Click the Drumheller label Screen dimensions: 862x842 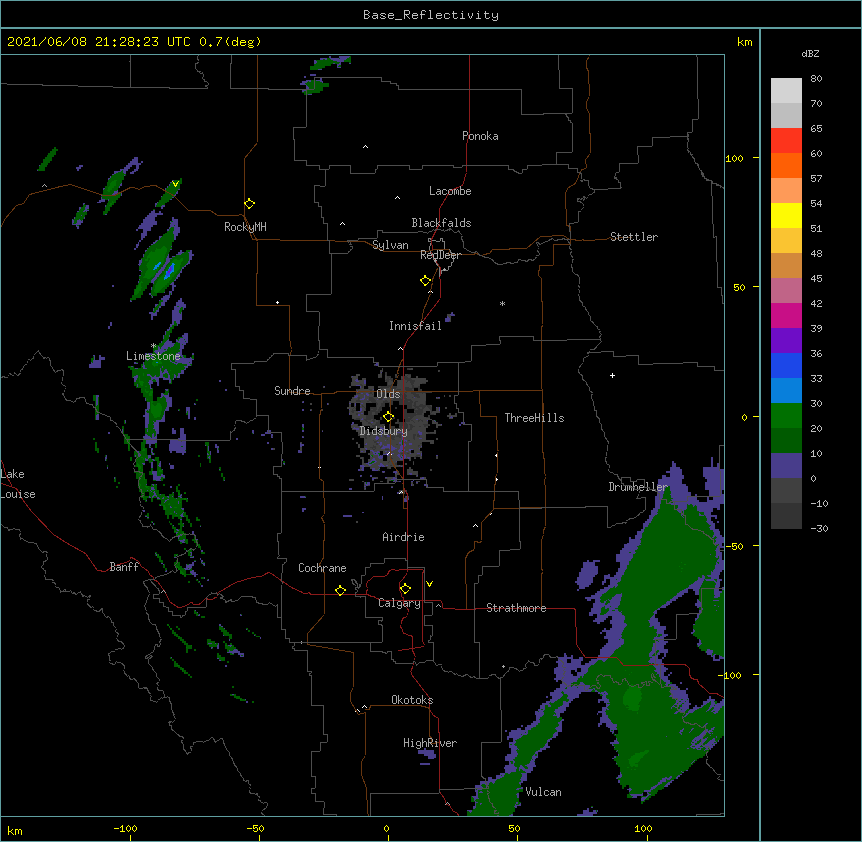coord(638,487)
